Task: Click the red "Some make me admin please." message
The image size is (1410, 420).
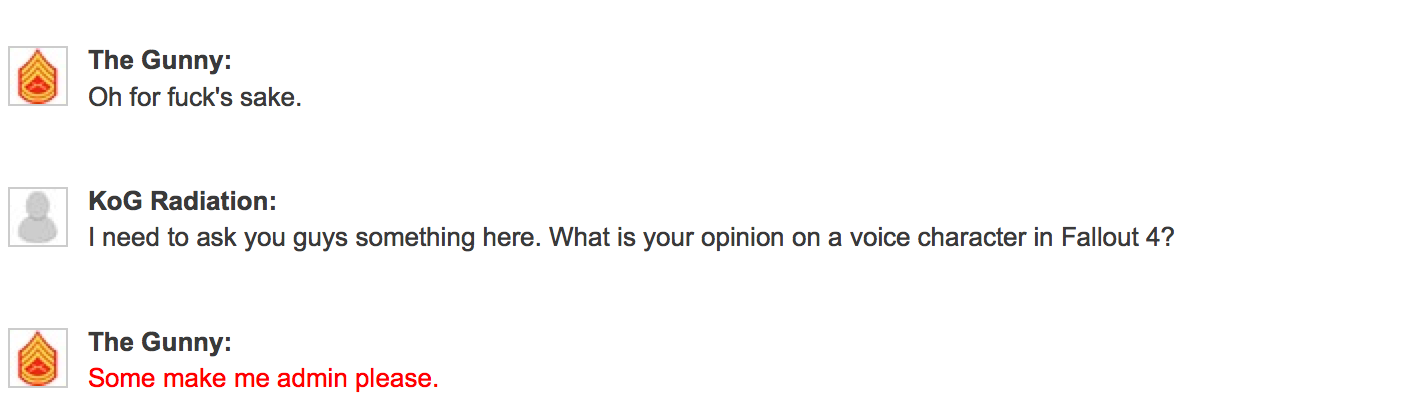Action: coord(263,380)
